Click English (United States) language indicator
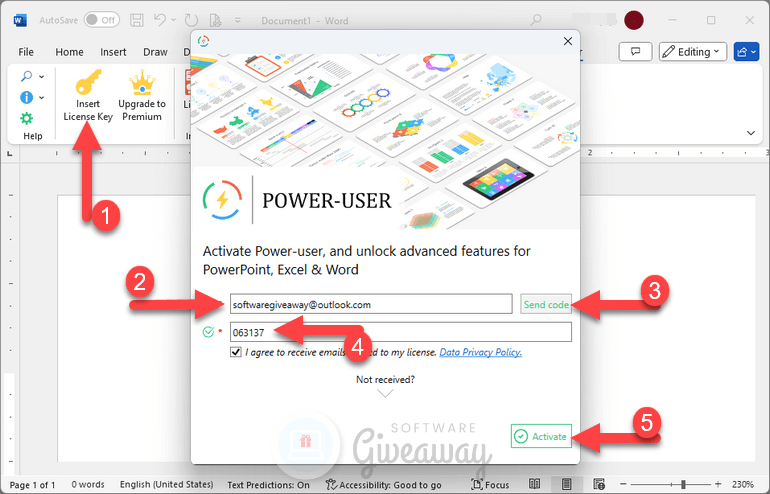Viewport: 770px width, 494px height. click(x=166, y=485)
